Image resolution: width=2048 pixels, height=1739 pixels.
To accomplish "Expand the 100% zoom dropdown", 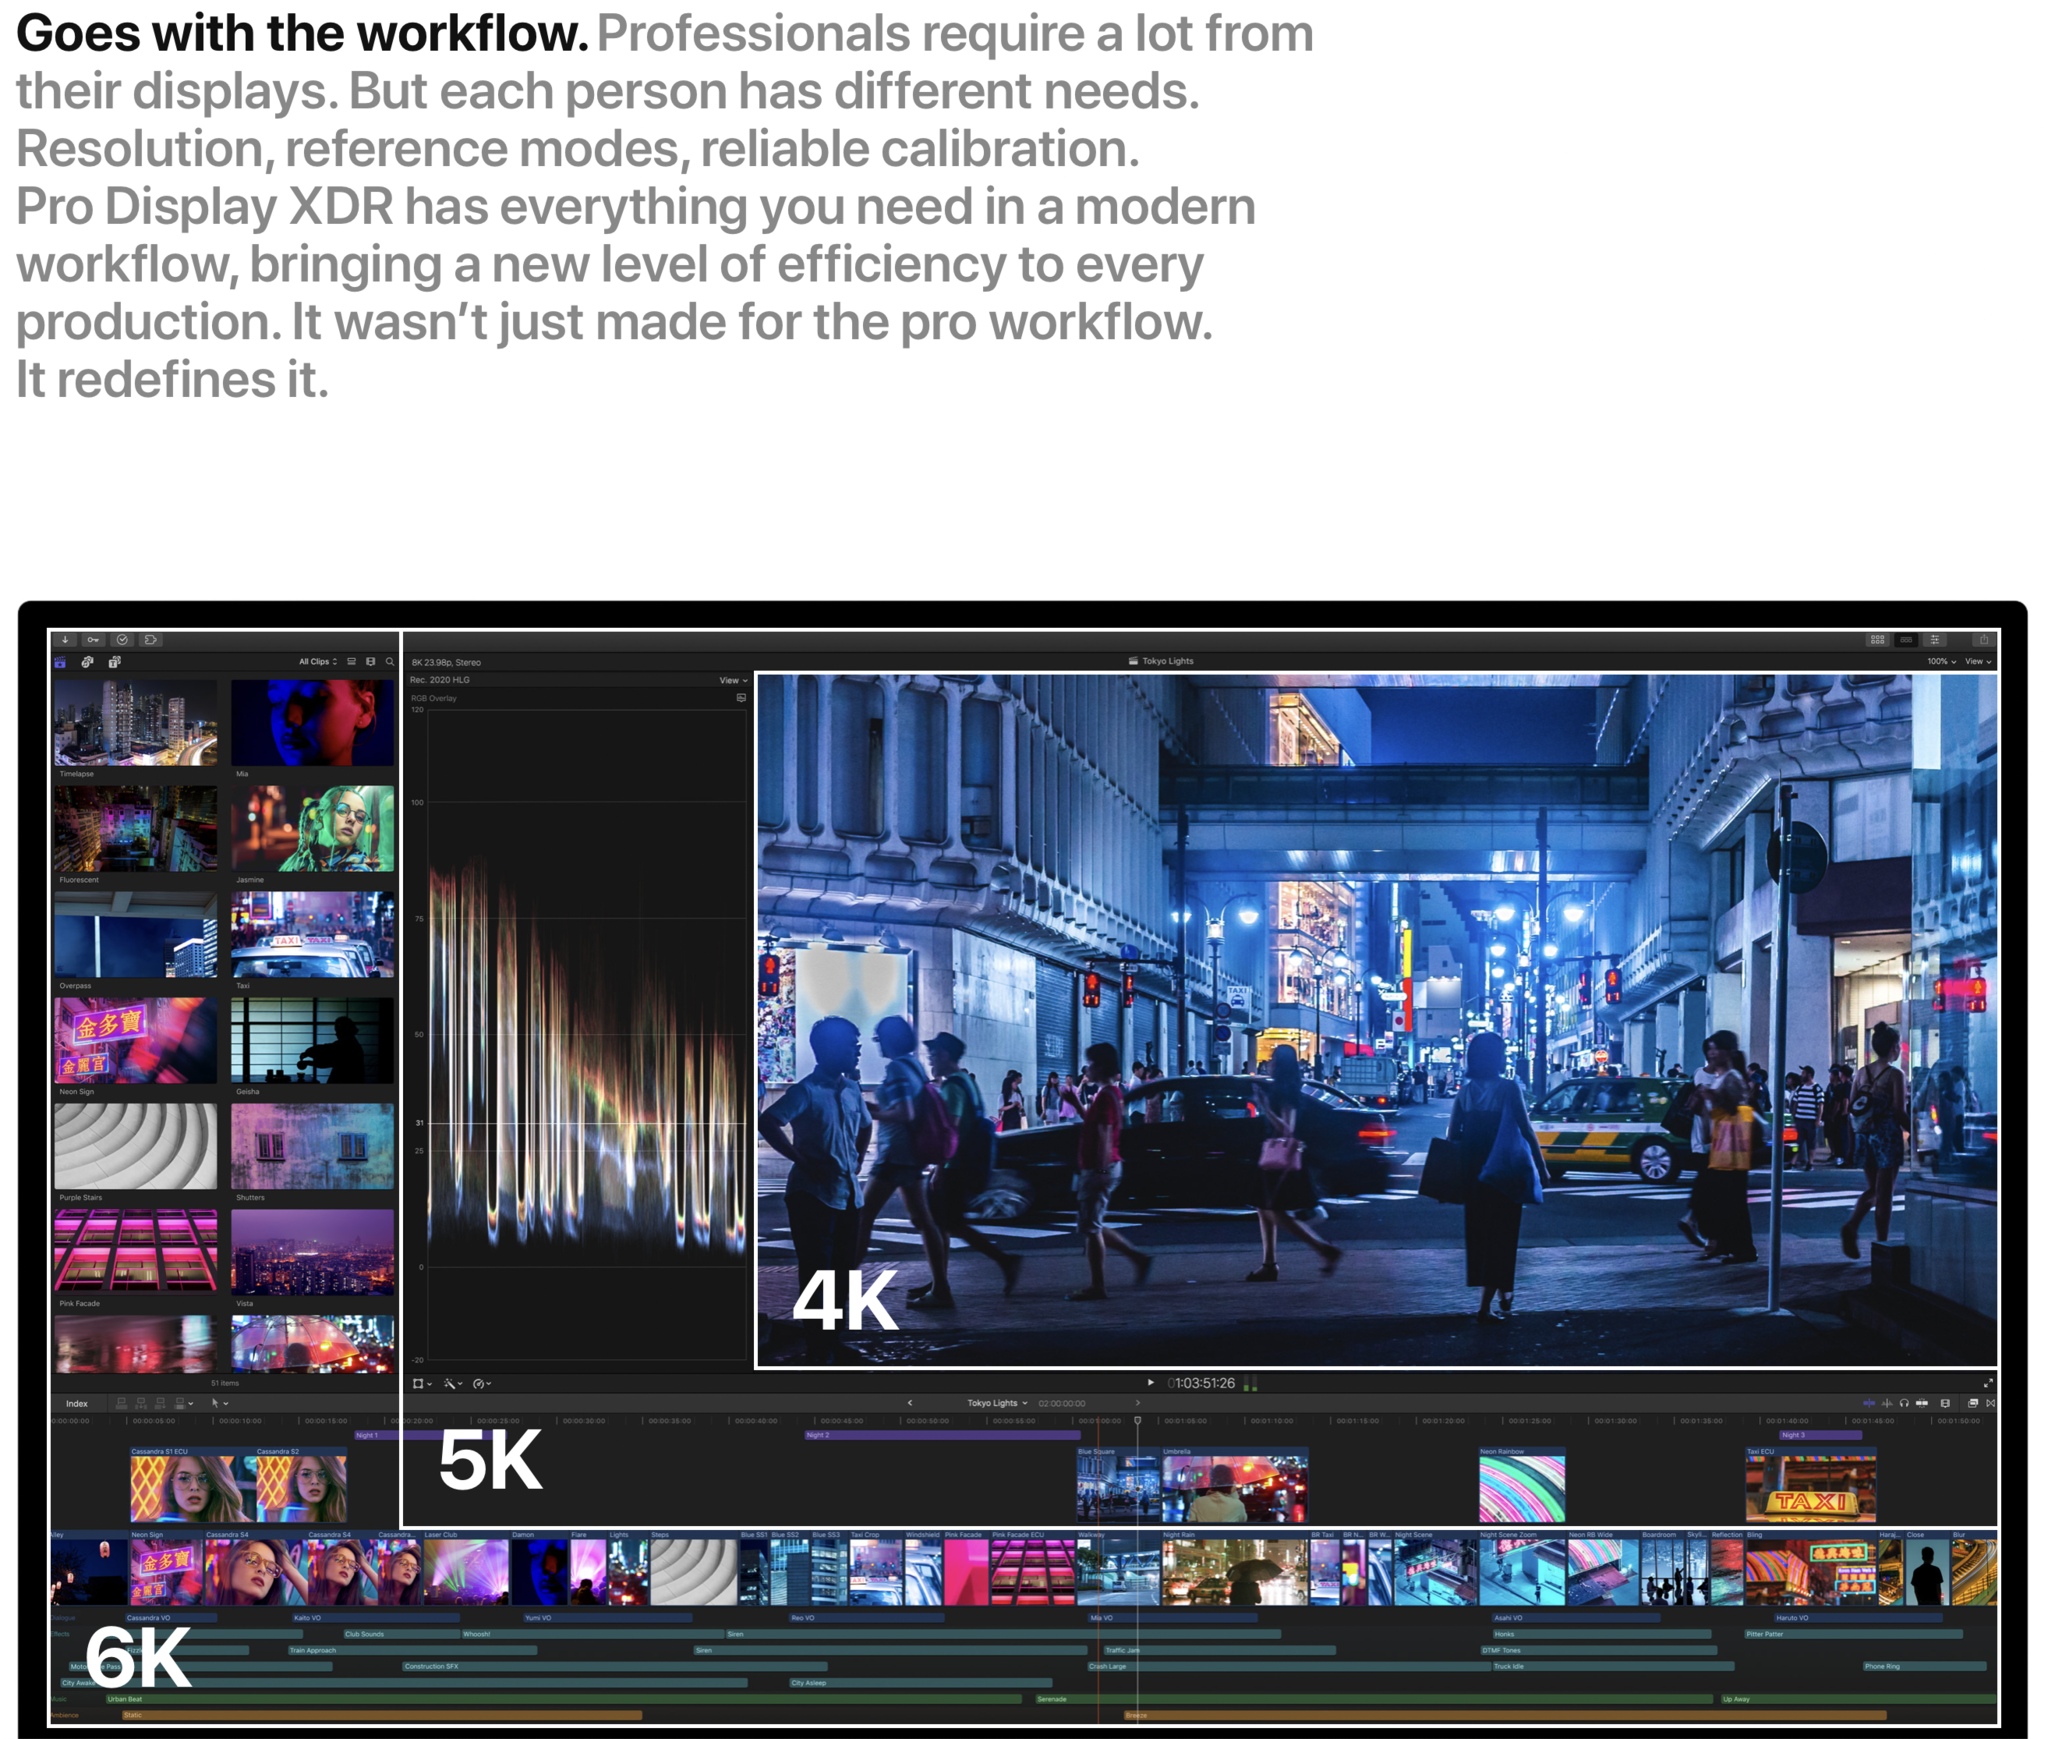I will (x=1939, y=661).
